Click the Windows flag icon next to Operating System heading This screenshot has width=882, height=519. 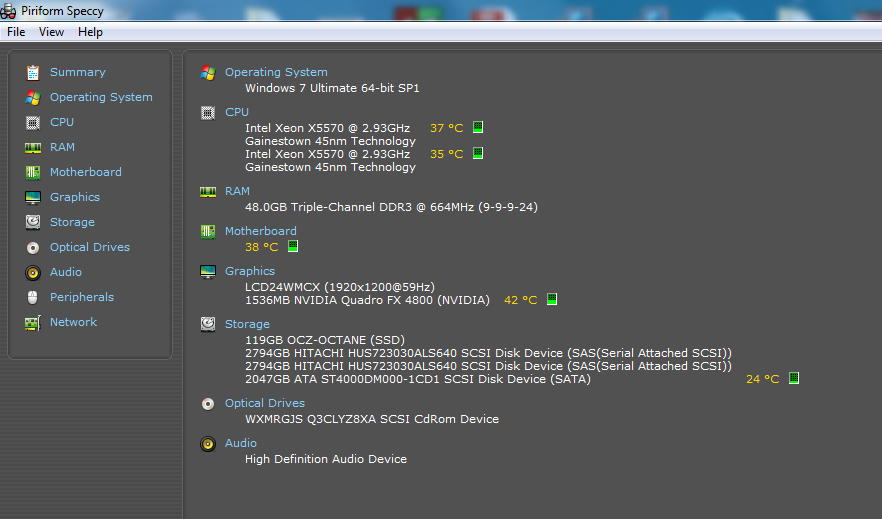pyautogui.click(x=208, y=73)
